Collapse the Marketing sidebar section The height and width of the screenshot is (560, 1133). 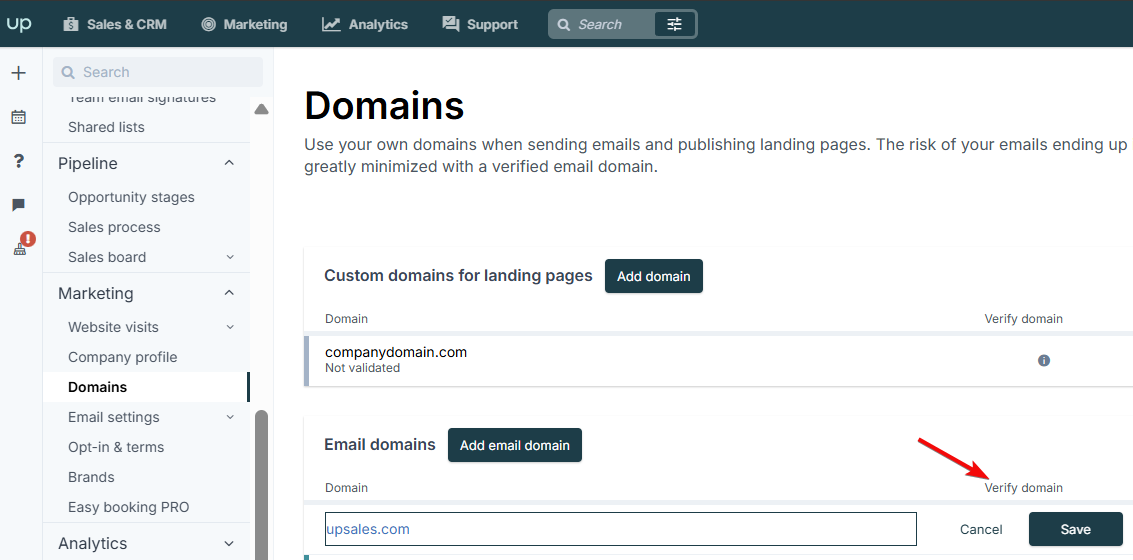click(x=229, y=293)
